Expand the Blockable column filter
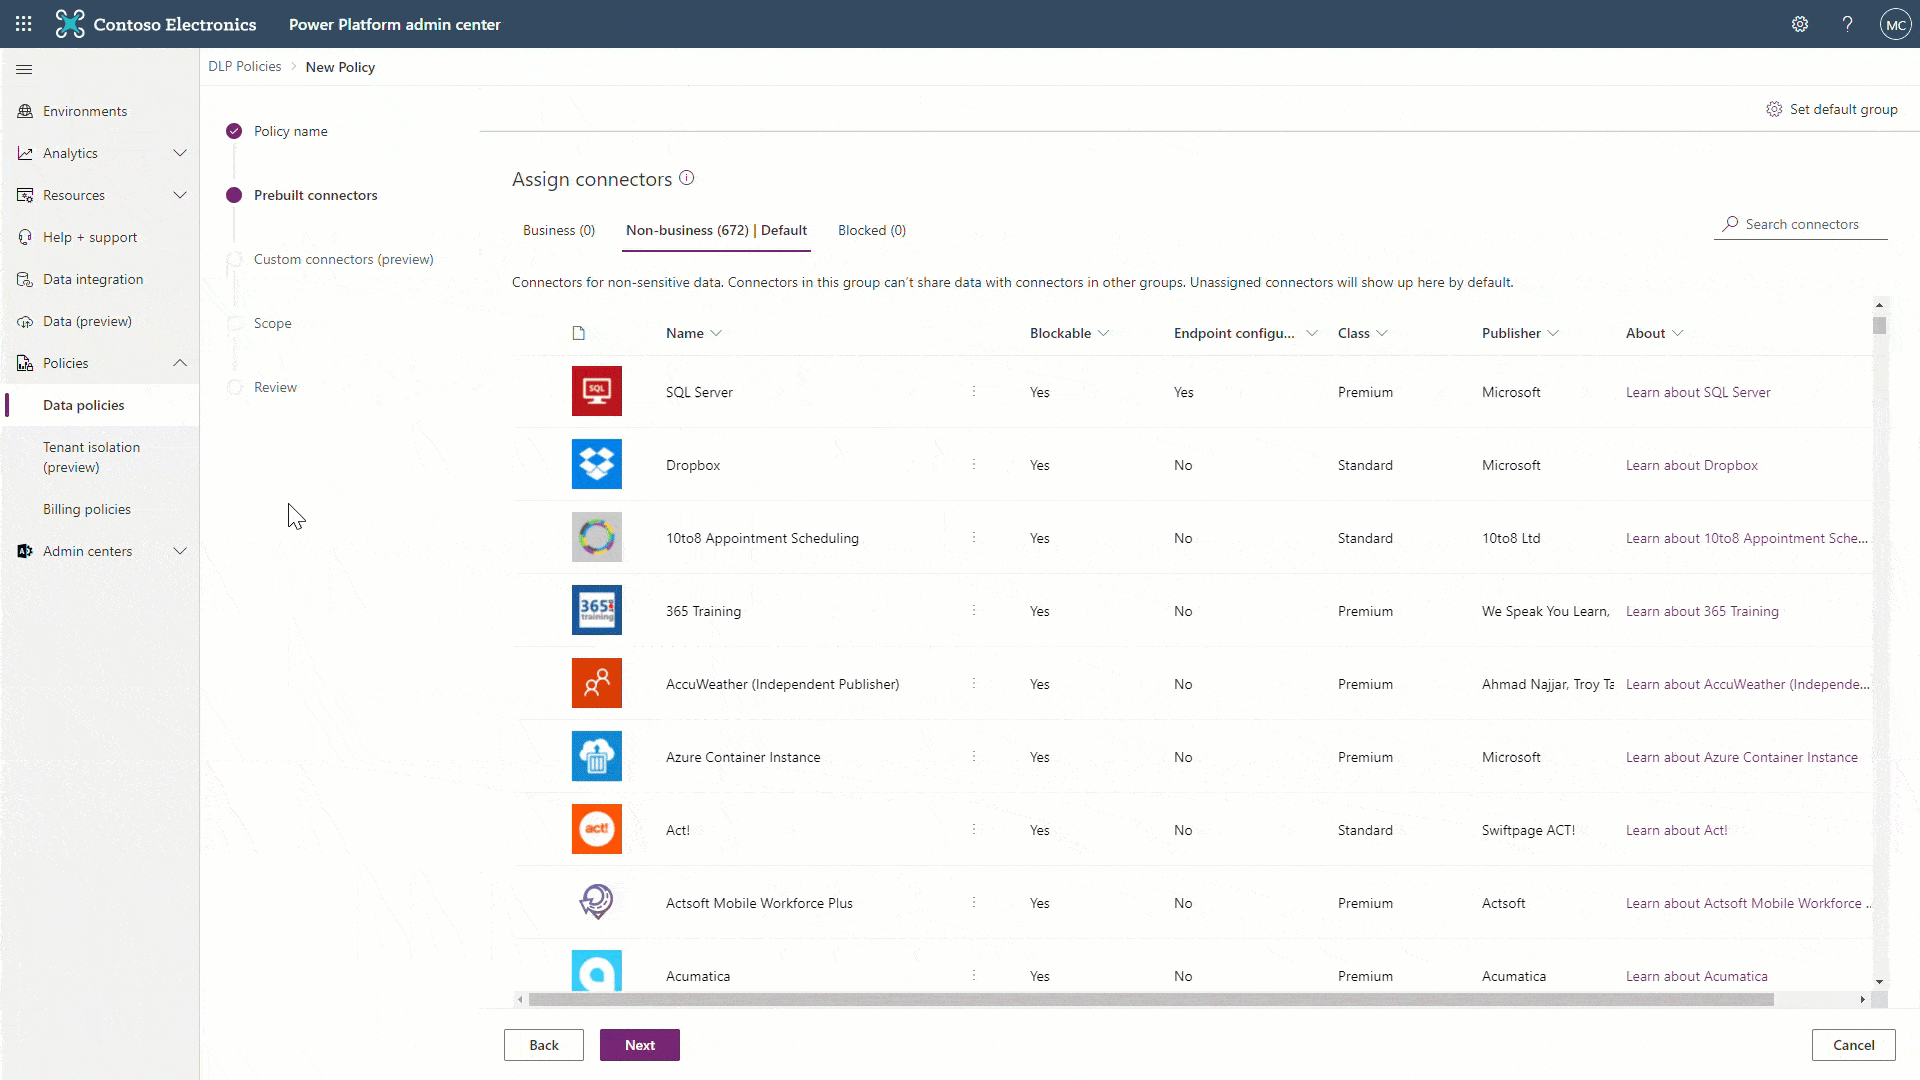Viewport: 1920px width, 1080px height. tap(1105, 332)
